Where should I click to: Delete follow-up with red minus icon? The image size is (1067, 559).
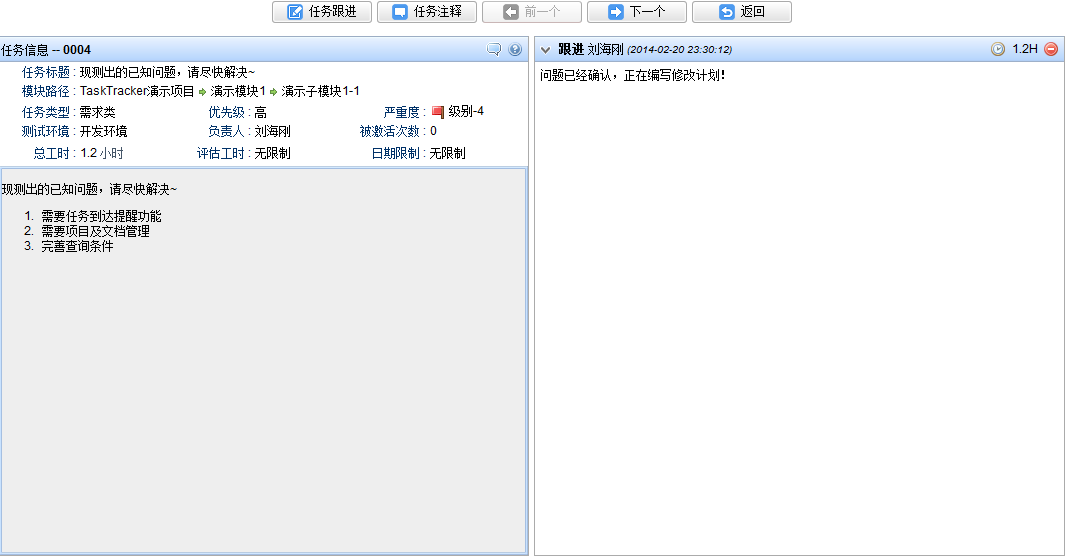click(x=1051, y=49)
